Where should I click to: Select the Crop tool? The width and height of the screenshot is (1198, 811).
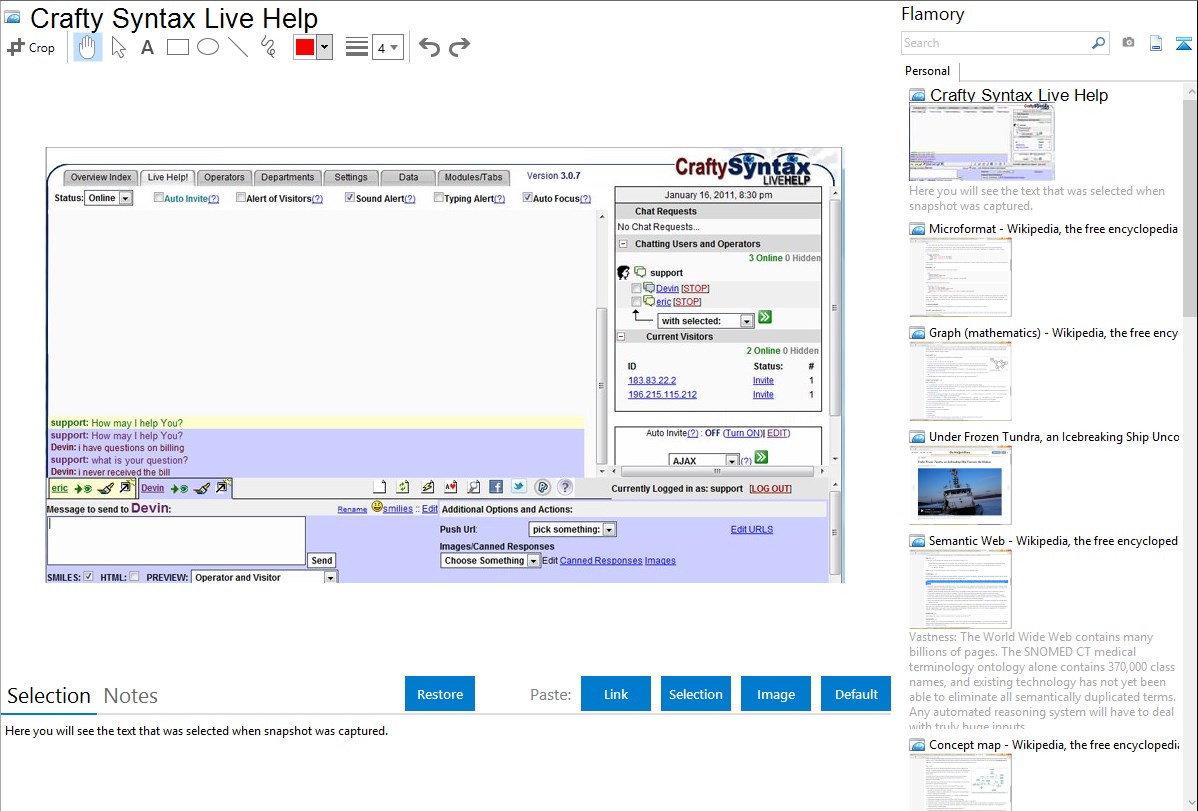[x=31, y=47]
